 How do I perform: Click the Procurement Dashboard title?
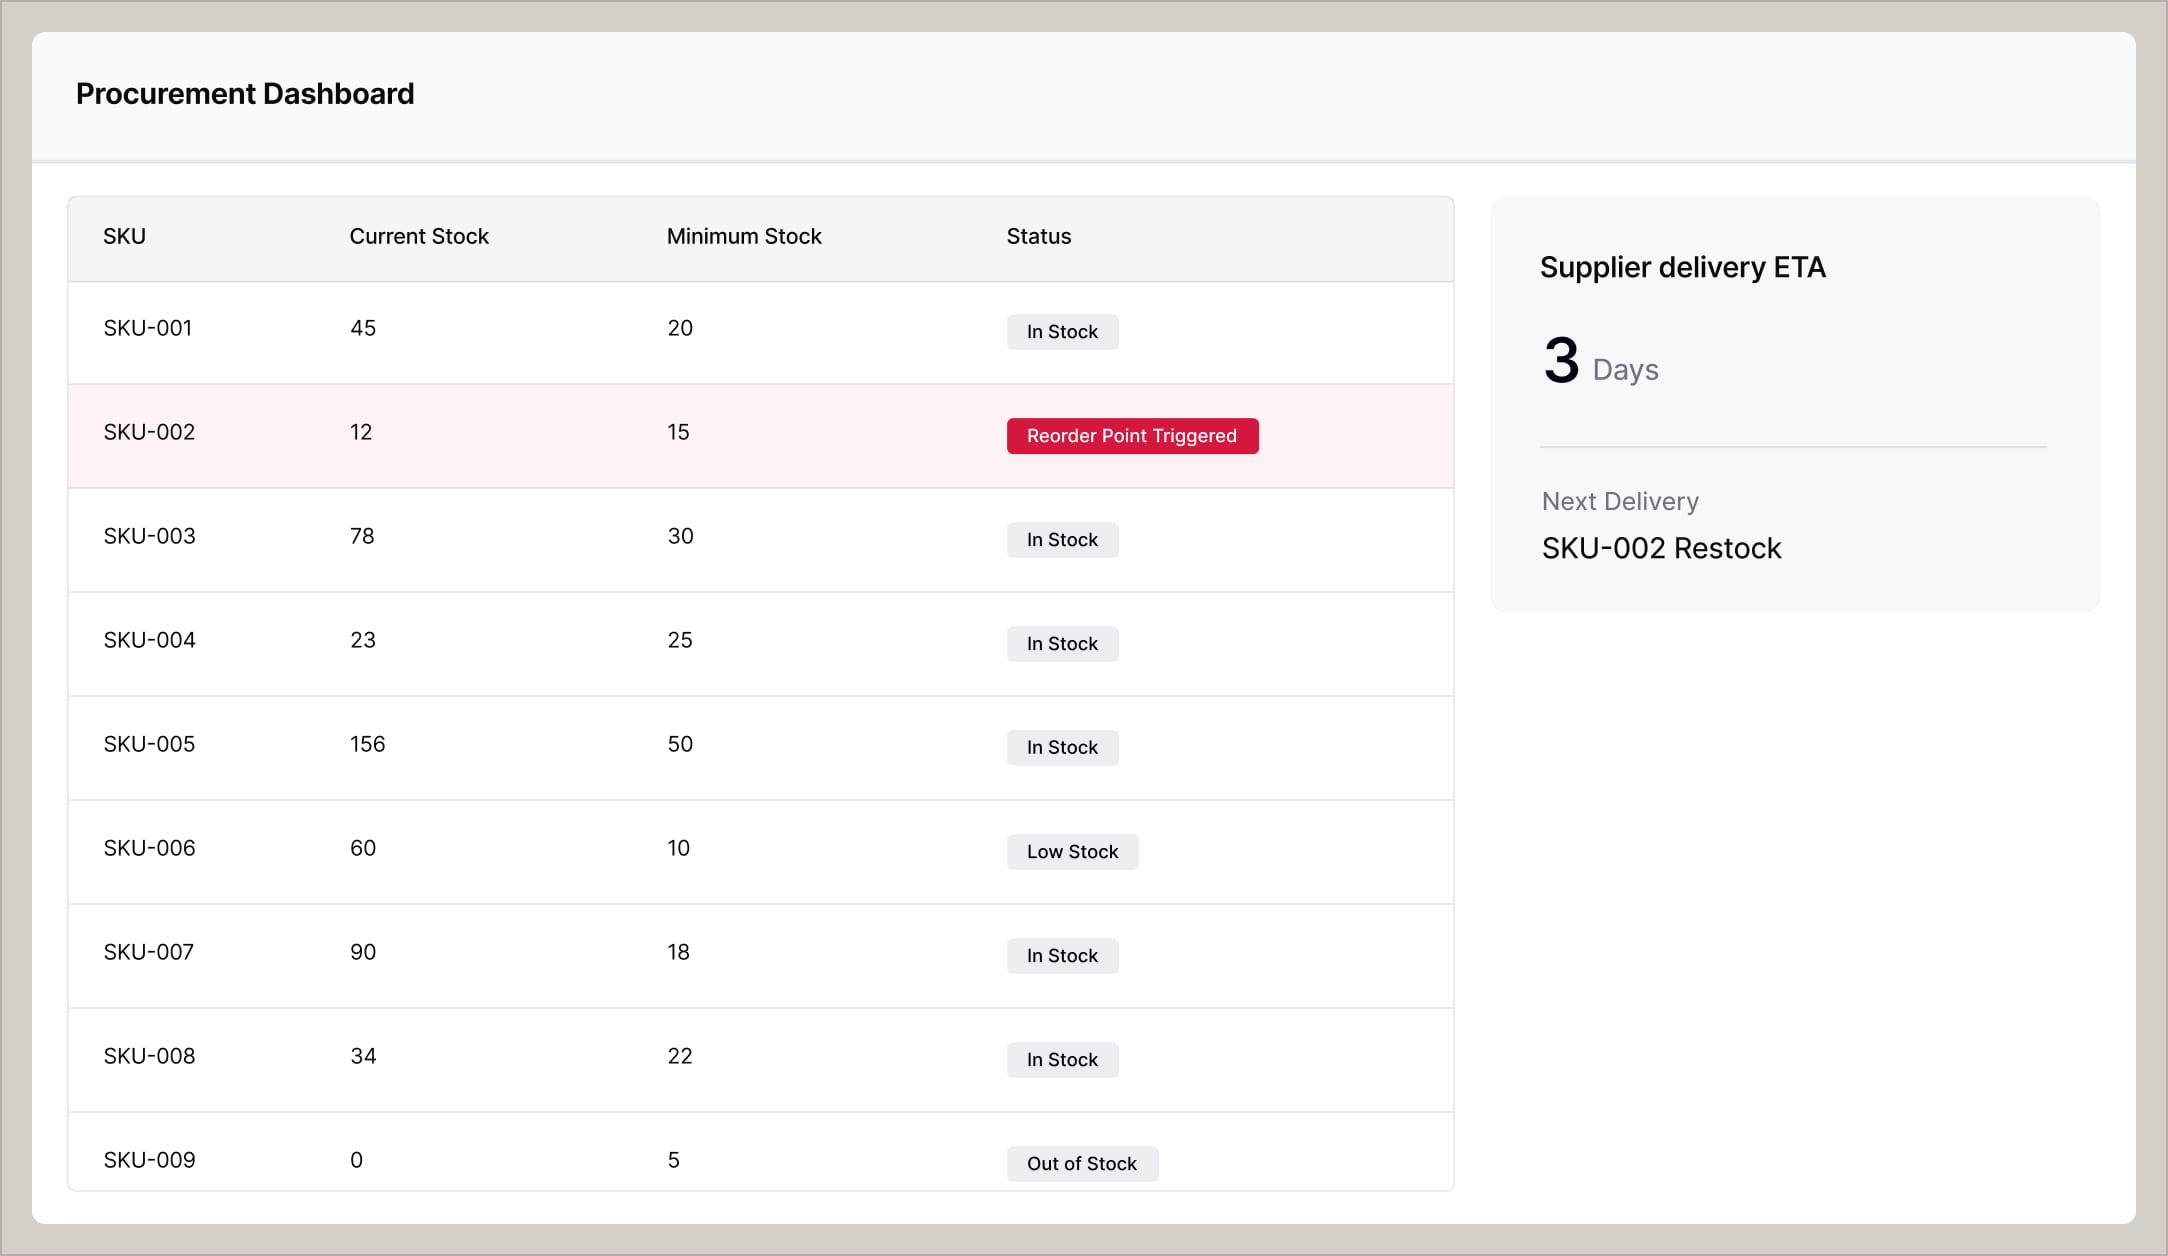tap(244, 93)
